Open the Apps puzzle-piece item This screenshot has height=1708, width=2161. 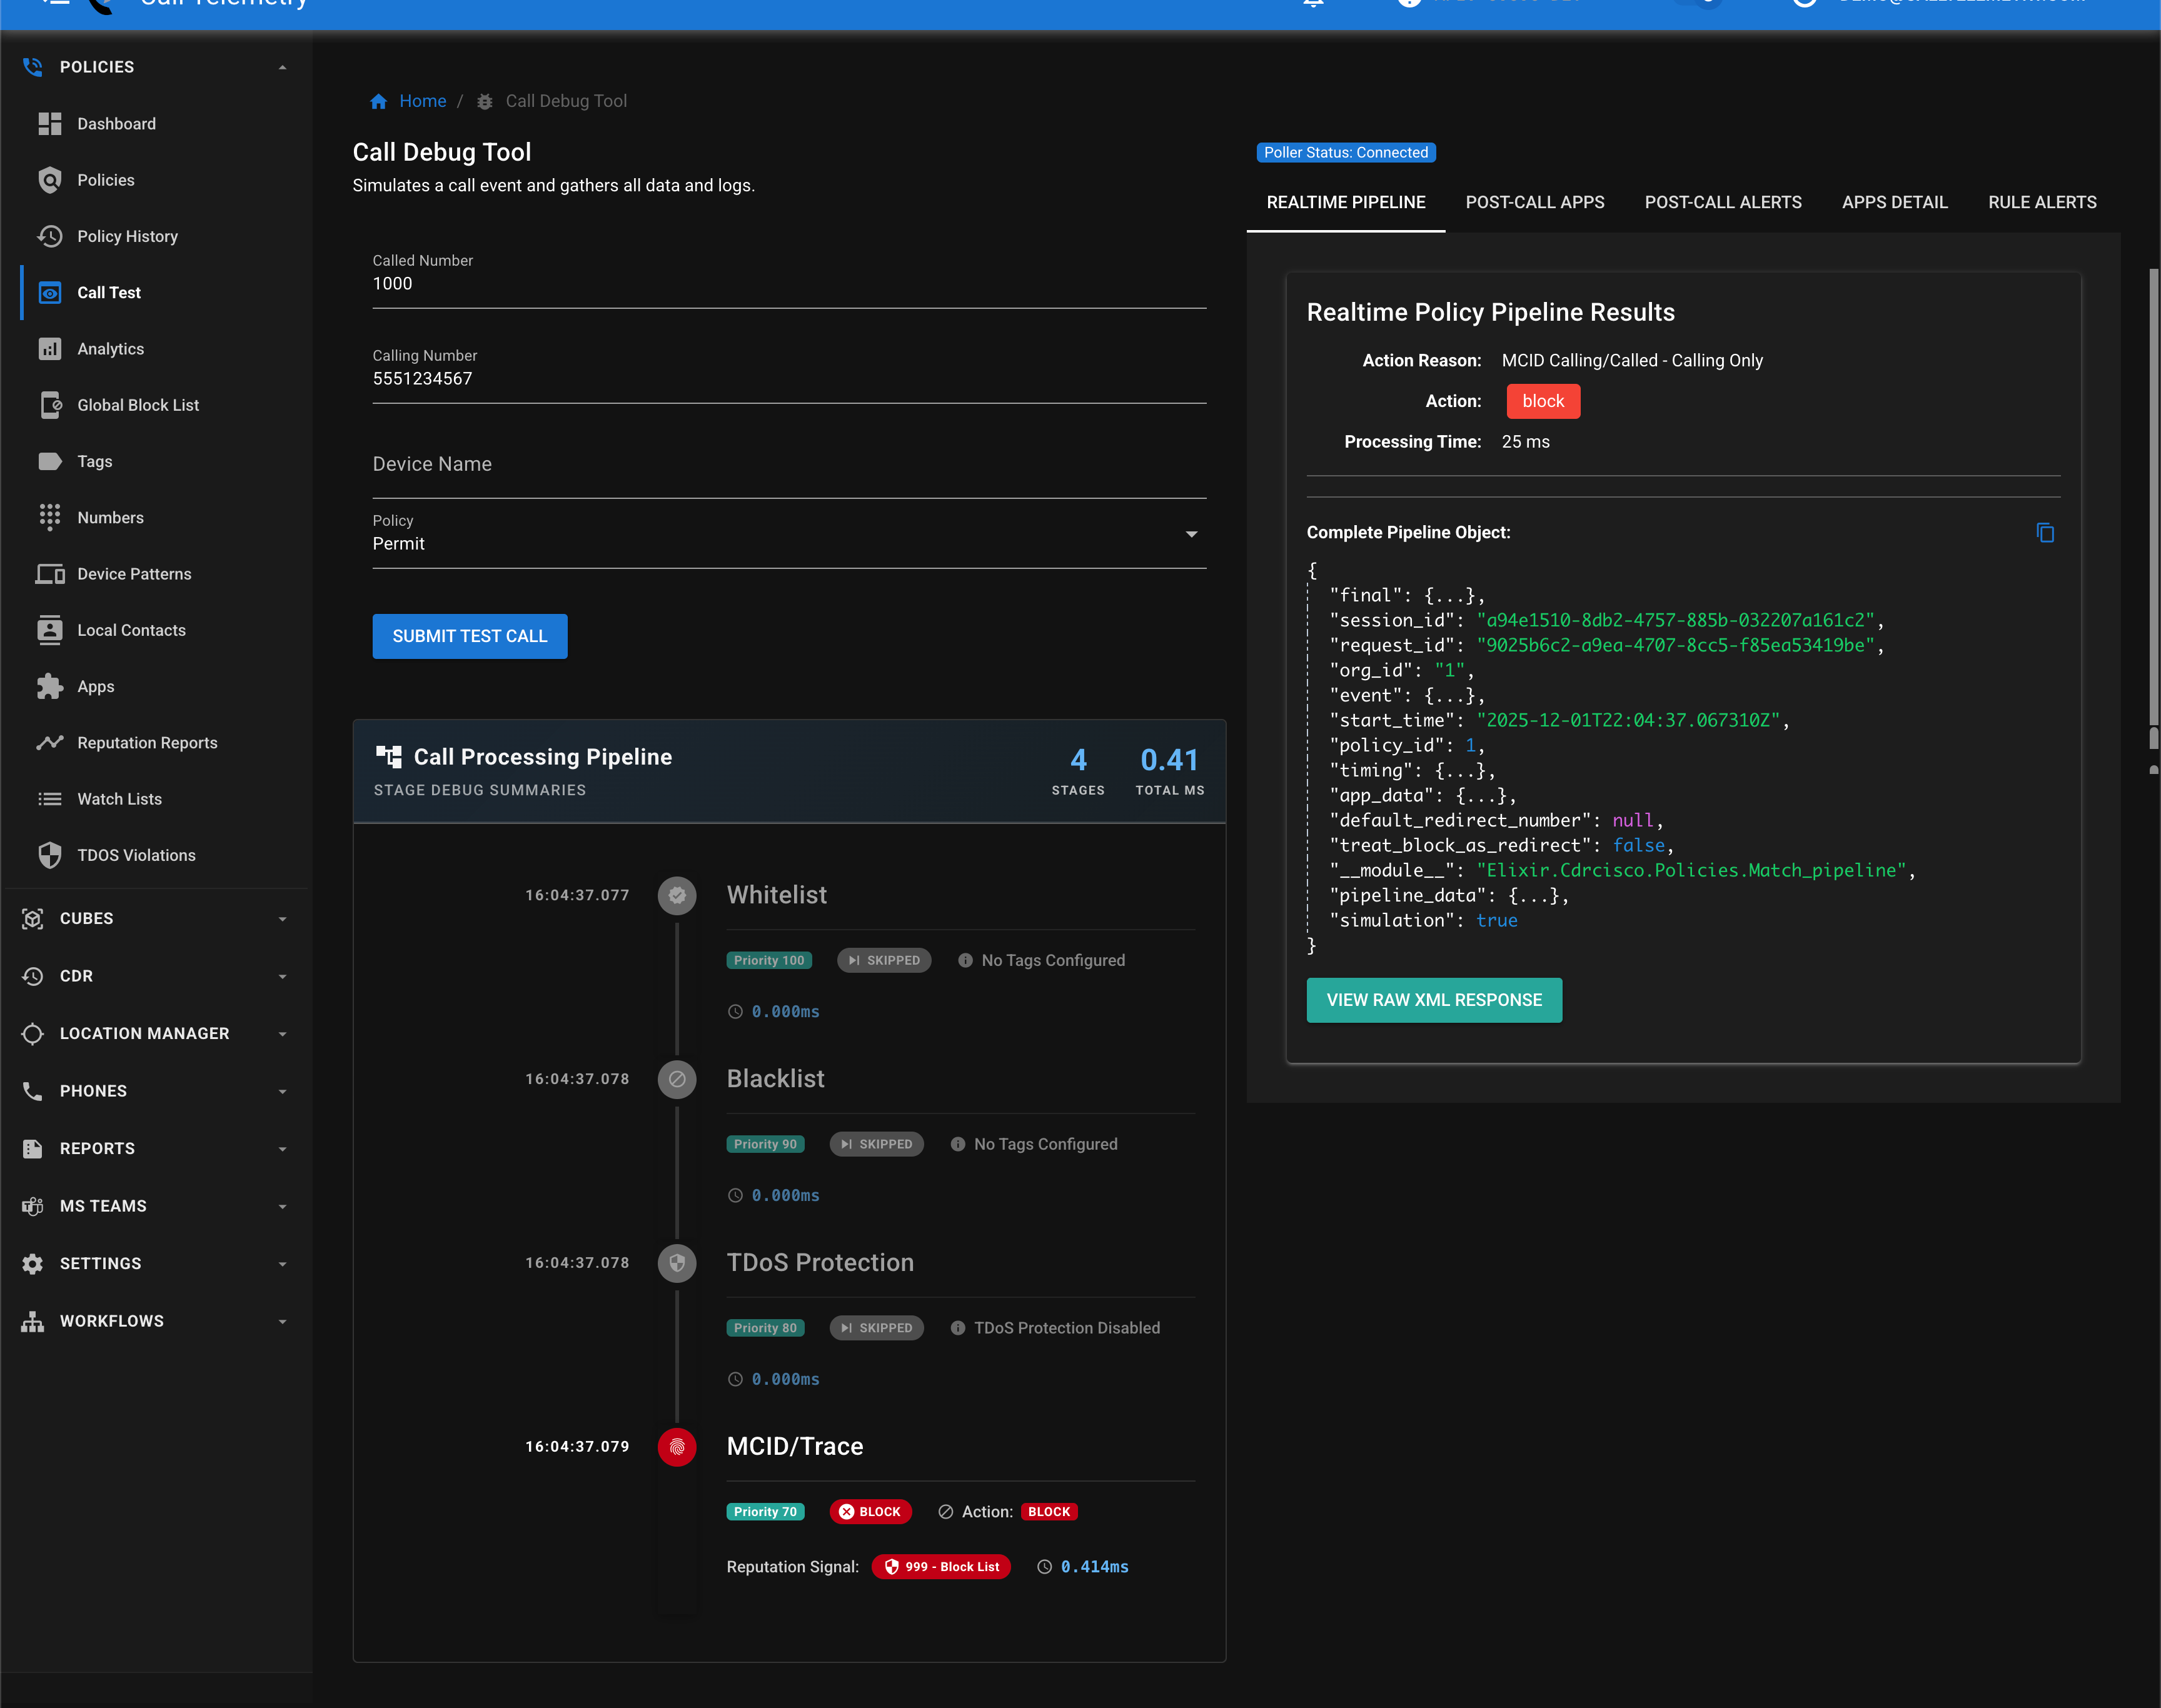pos(155,686)
